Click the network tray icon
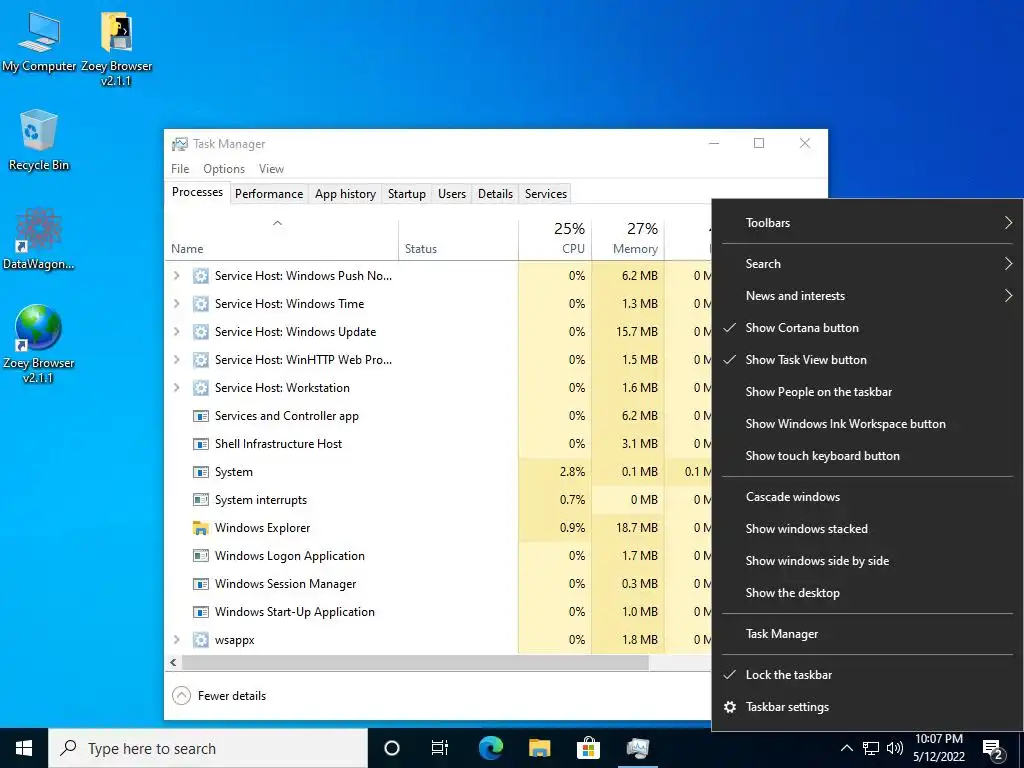This screenshot has height=768, width=1024. 871,748
